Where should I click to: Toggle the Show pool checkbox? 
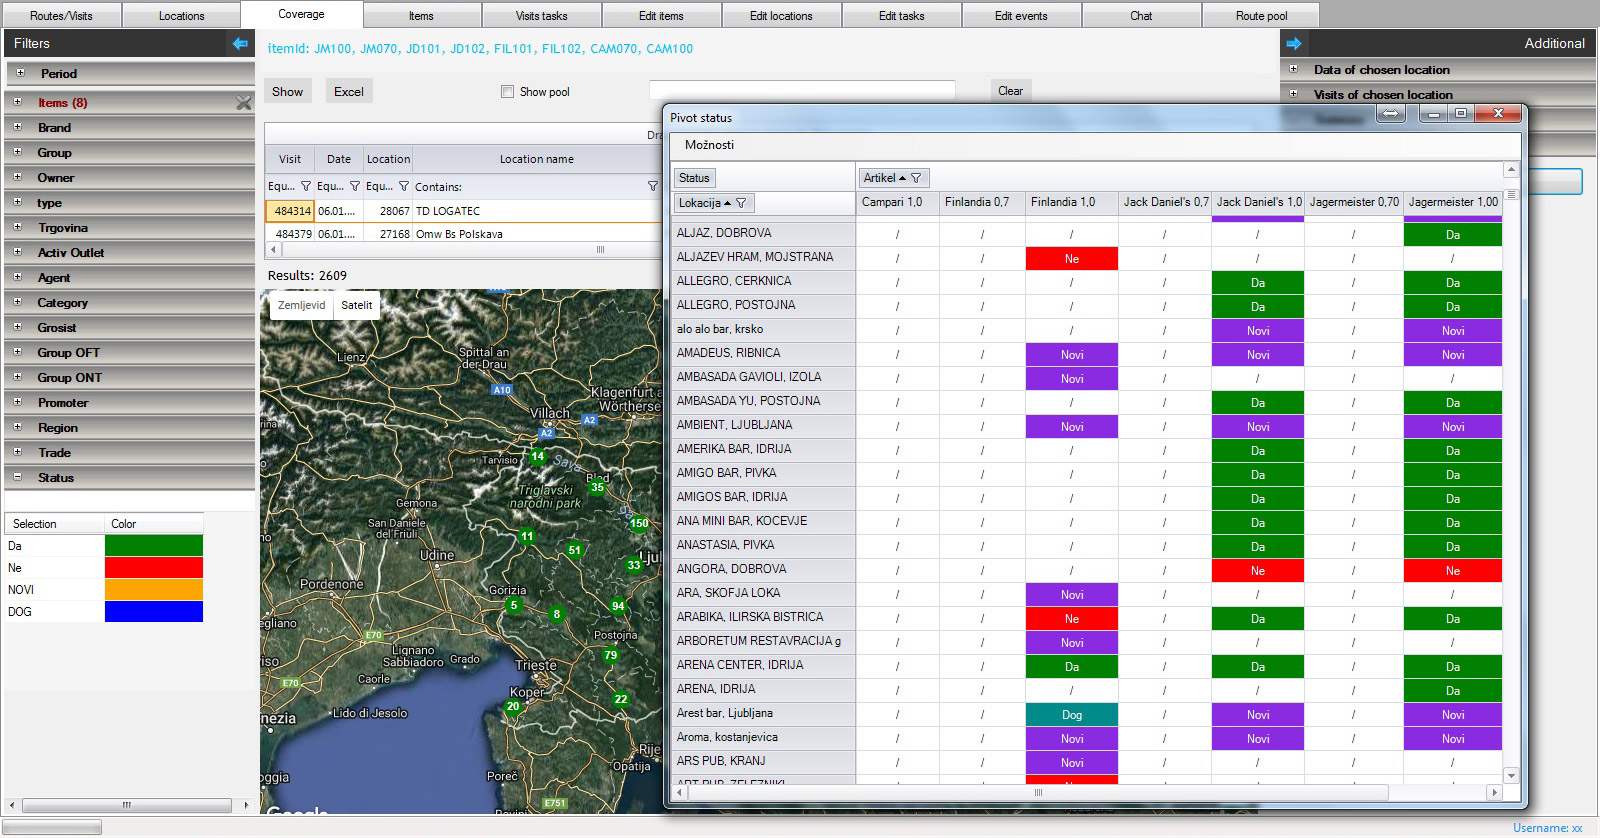click(x=507, y=92)
